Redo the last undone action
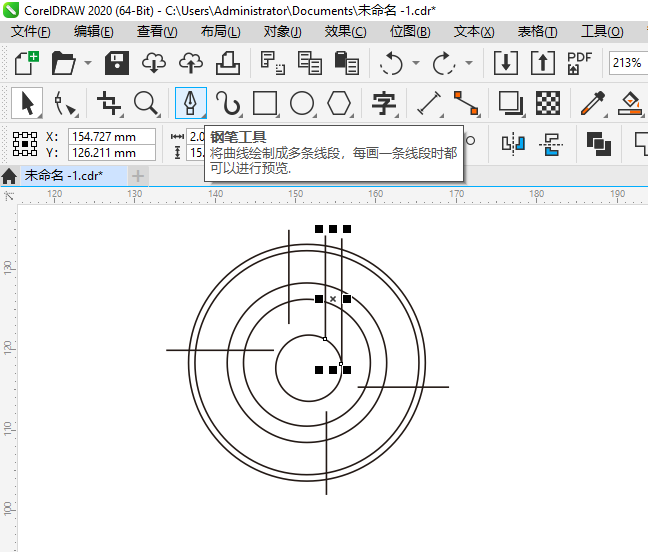648x552 pixels. pyautogui.click(x=444, y=63)
